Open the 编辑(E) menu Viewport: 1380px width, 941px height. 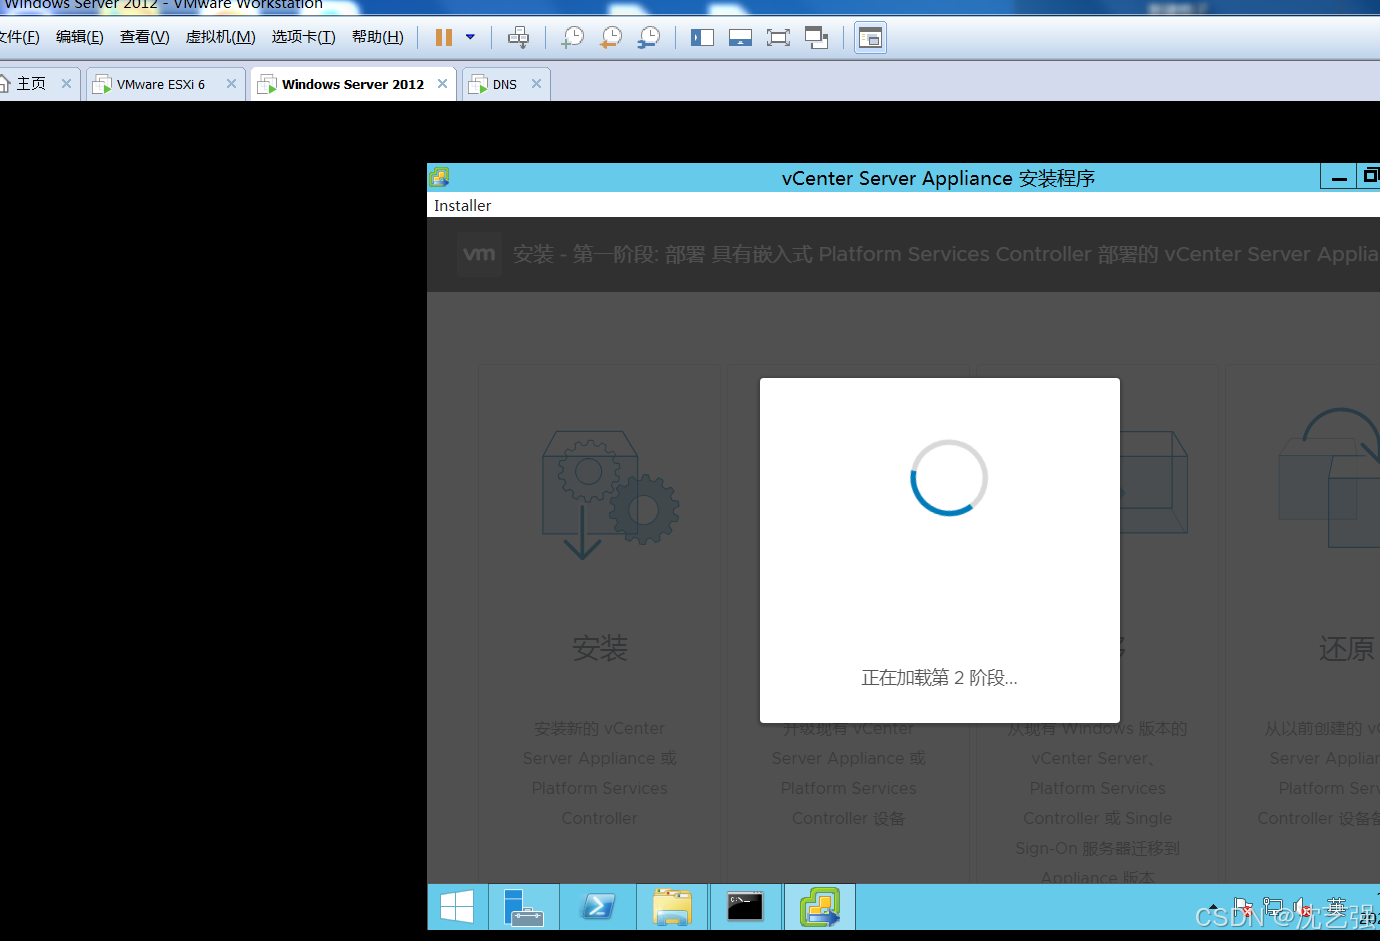[80, 37]
